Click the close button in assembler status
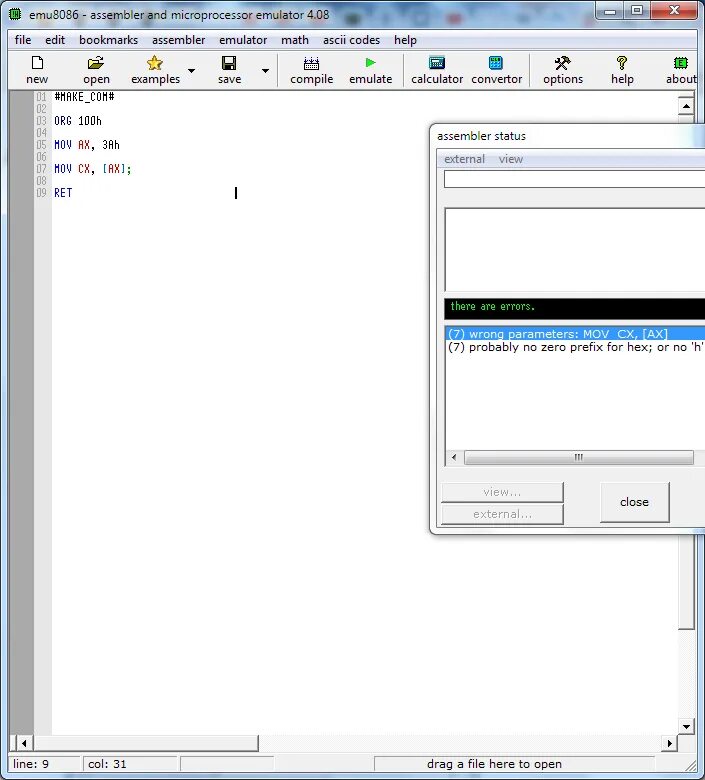The width and height of the screenshot is (705, 780). 634,502
